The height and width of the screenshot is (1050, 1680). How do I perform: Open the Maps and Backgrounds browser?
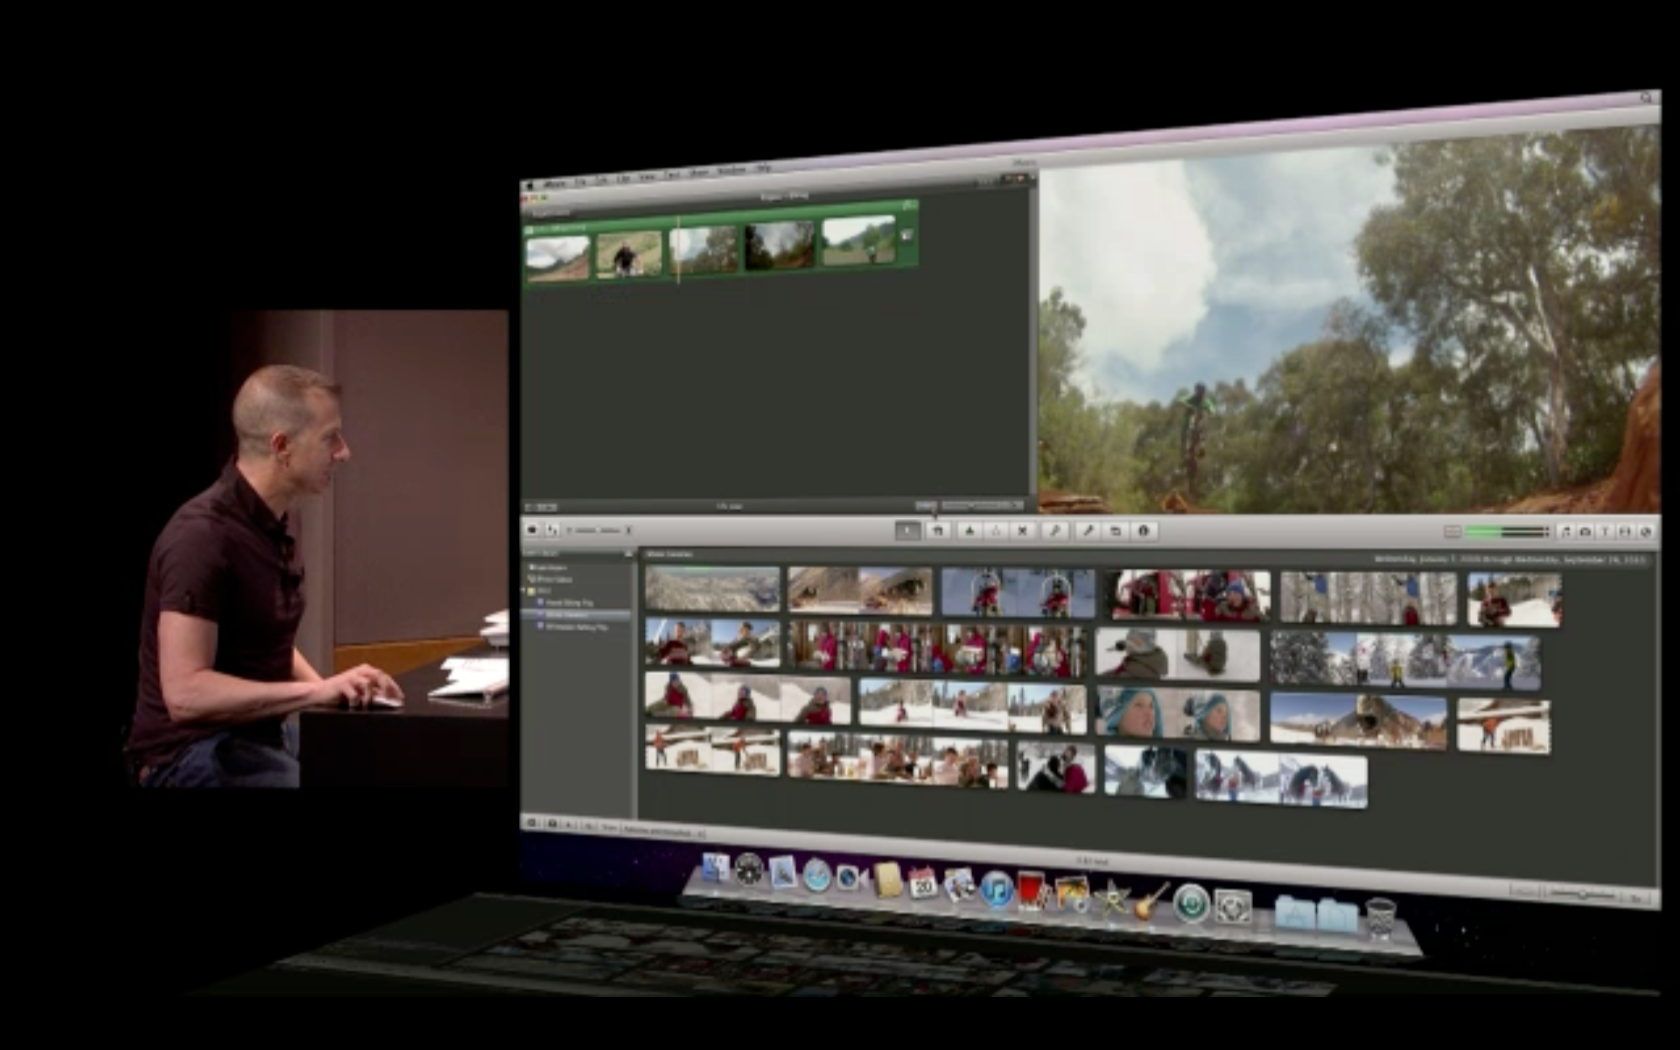pyautogui.click(x=1646, y=531)
